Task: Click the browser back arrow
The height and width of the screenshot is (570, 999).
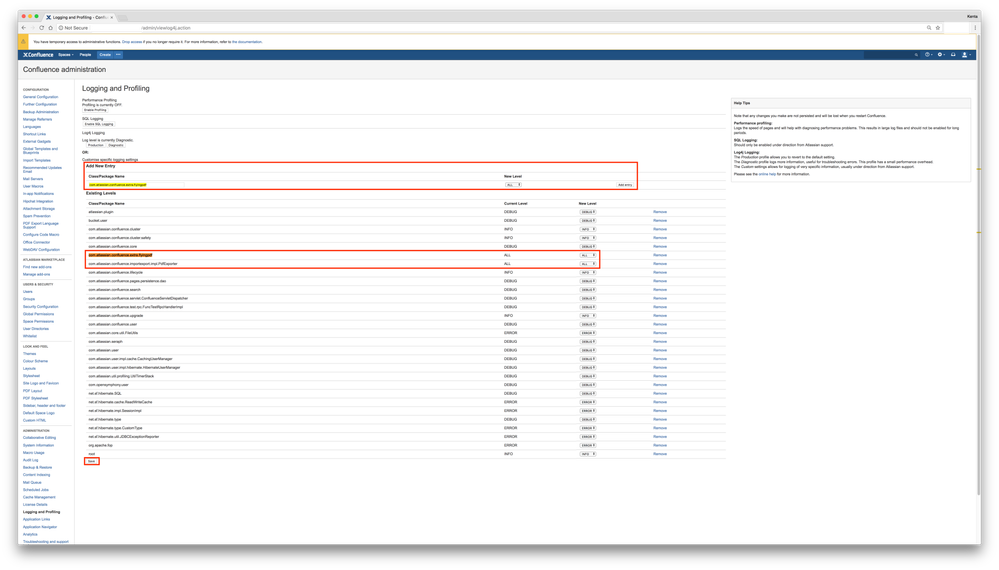Action: 24,28
